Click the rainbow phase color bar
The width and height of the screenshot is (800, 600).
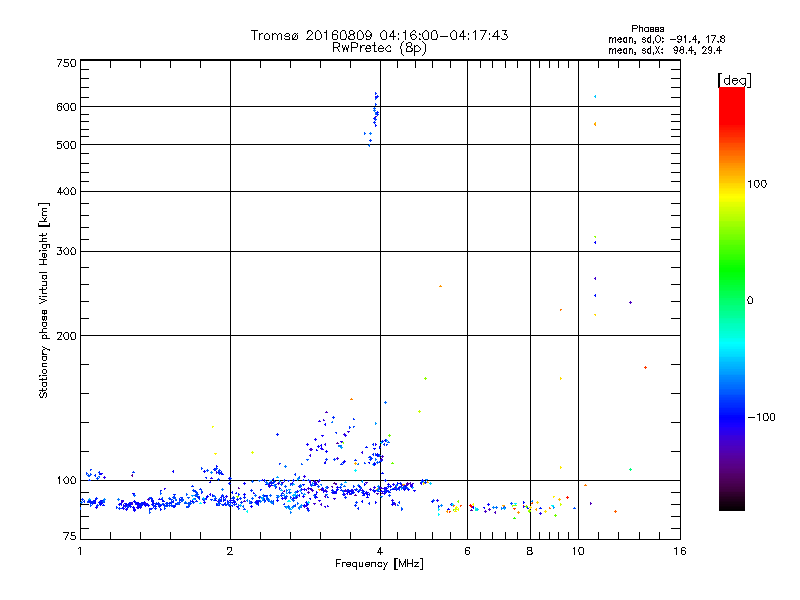click(x=732, y=298)
